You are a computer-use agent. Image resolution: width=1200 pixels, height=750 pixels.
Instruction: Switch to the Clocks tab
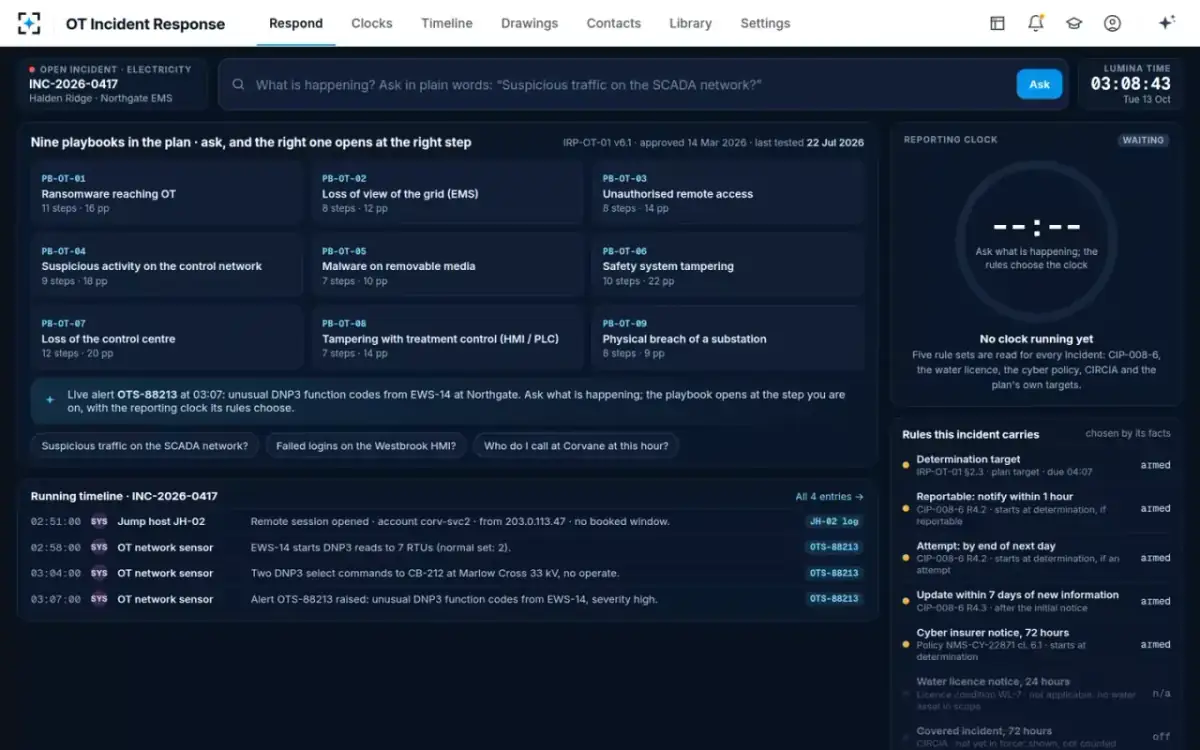coord(372,23)
